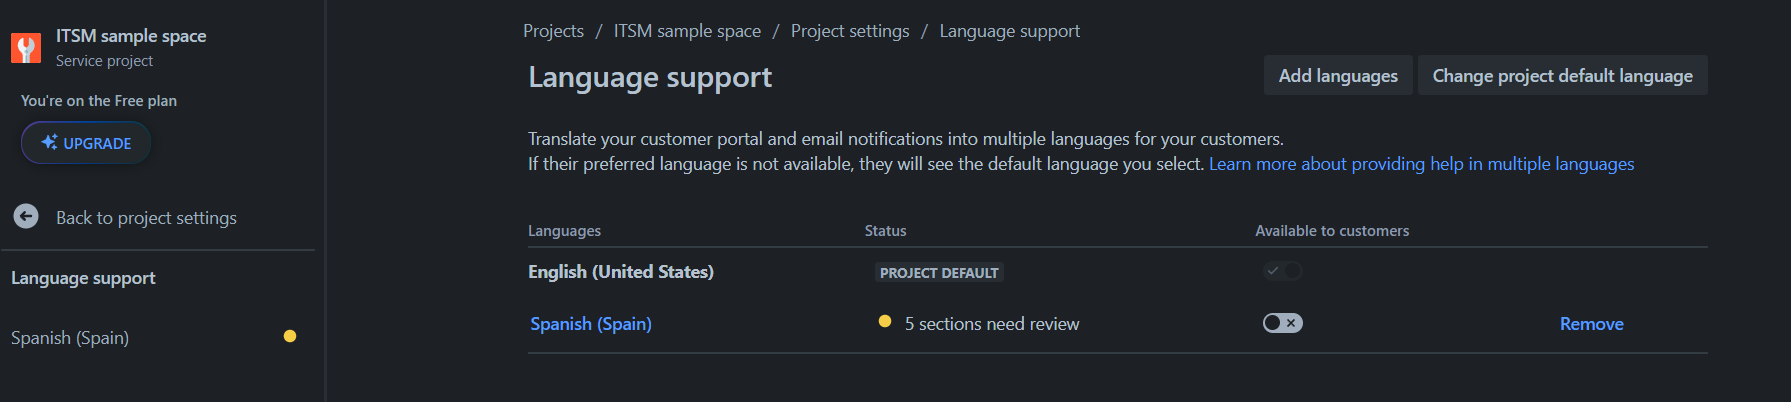Image resolution: width=1791 pixels, height=402 pixels.
Task: Remove the Spanish (Spain) language
Action: point(1591,324)
